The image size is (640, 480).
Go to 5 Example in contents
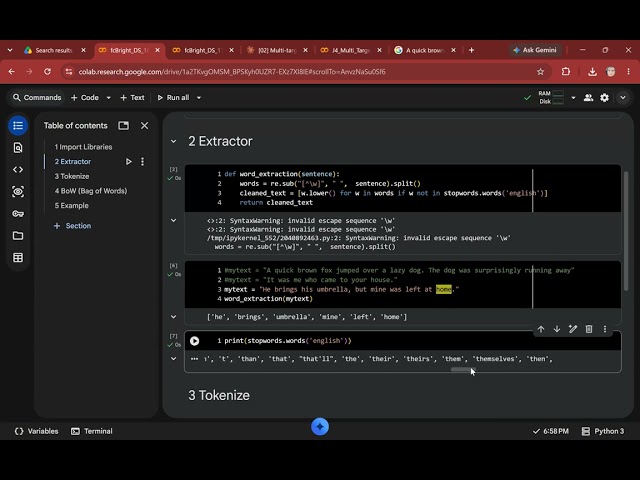pyautogui.click(x=71, y=206)
